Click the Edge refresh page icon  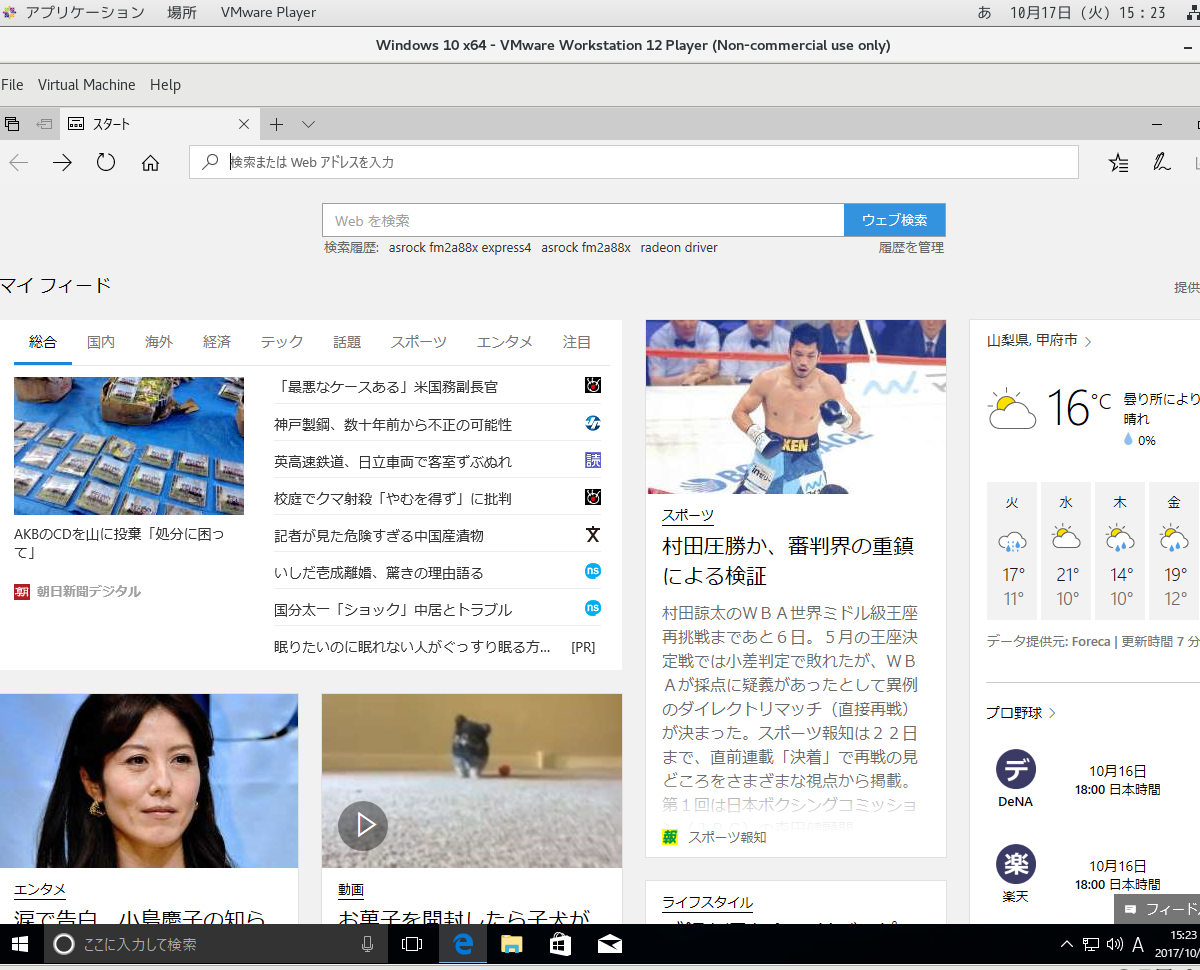click(106, 162)
